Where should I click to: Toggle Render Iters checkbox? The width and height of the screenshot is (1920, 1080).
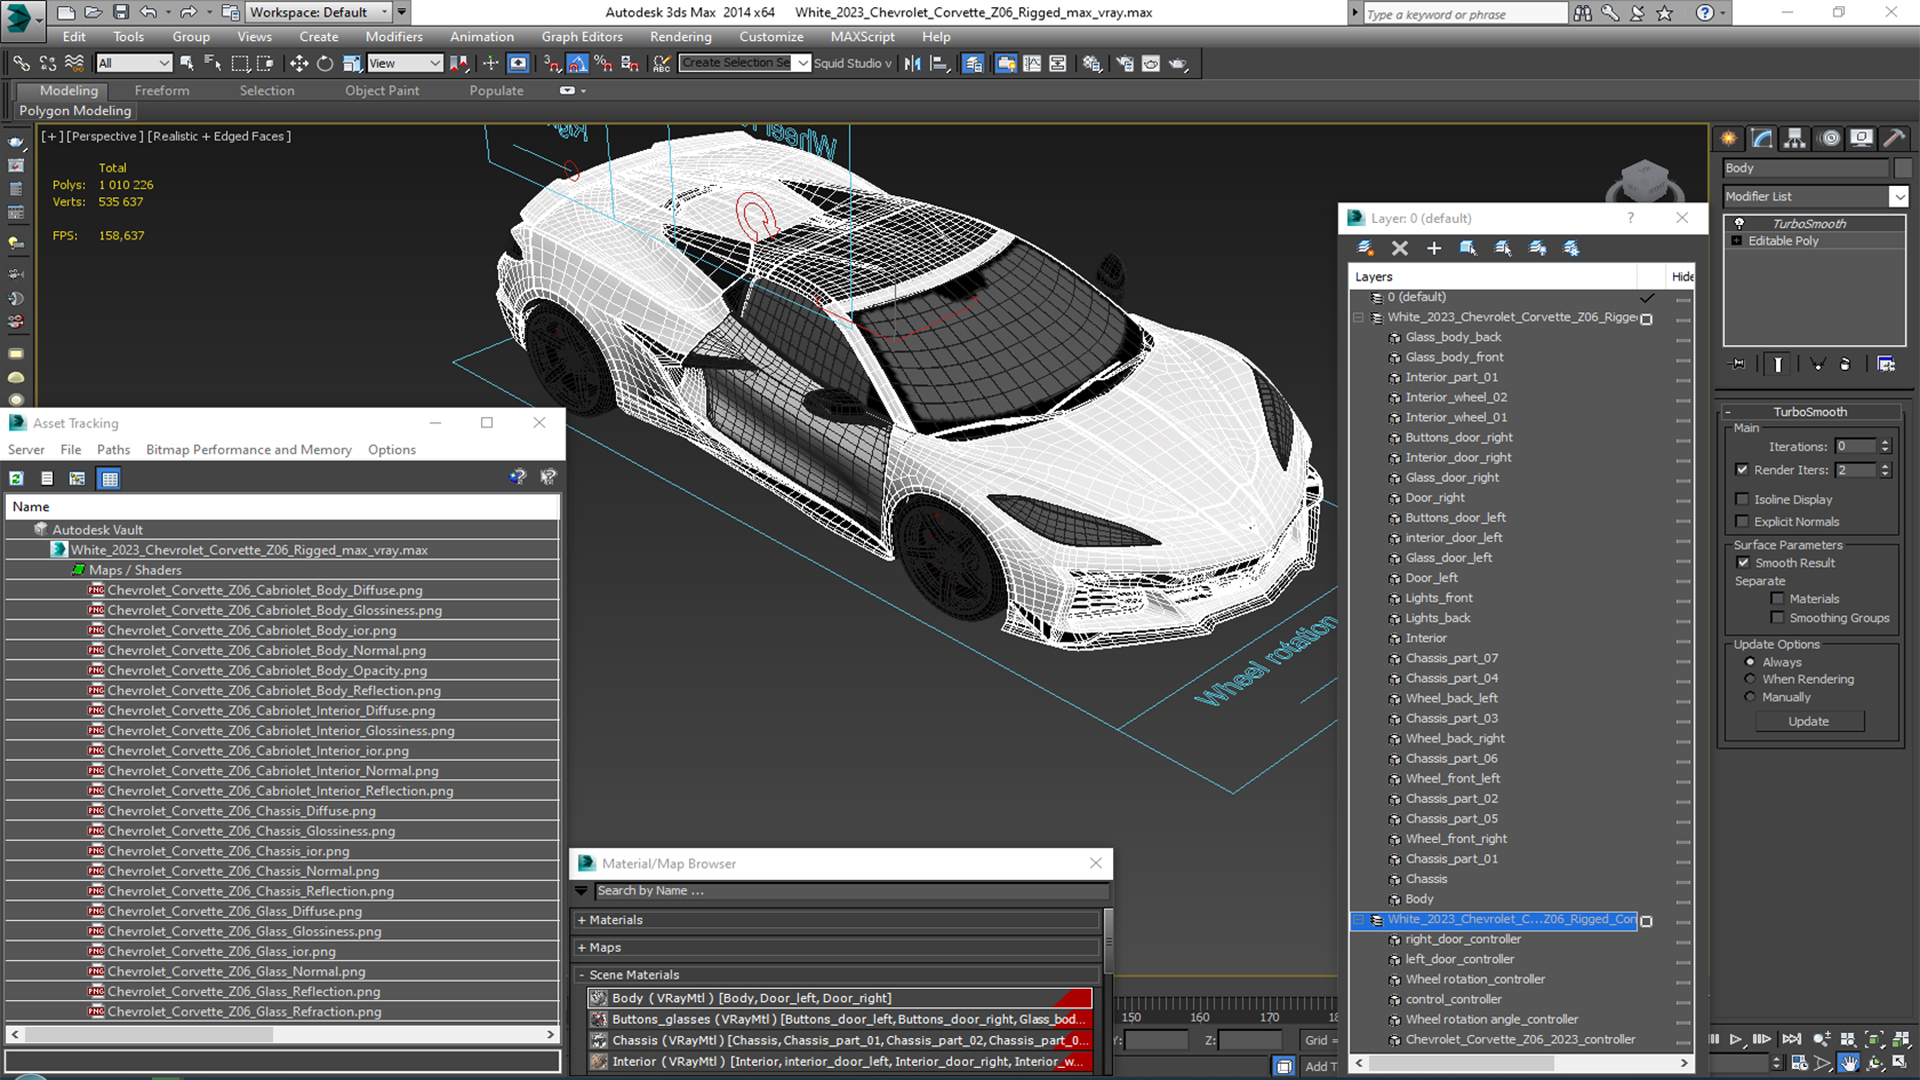tap(1742, 469)
